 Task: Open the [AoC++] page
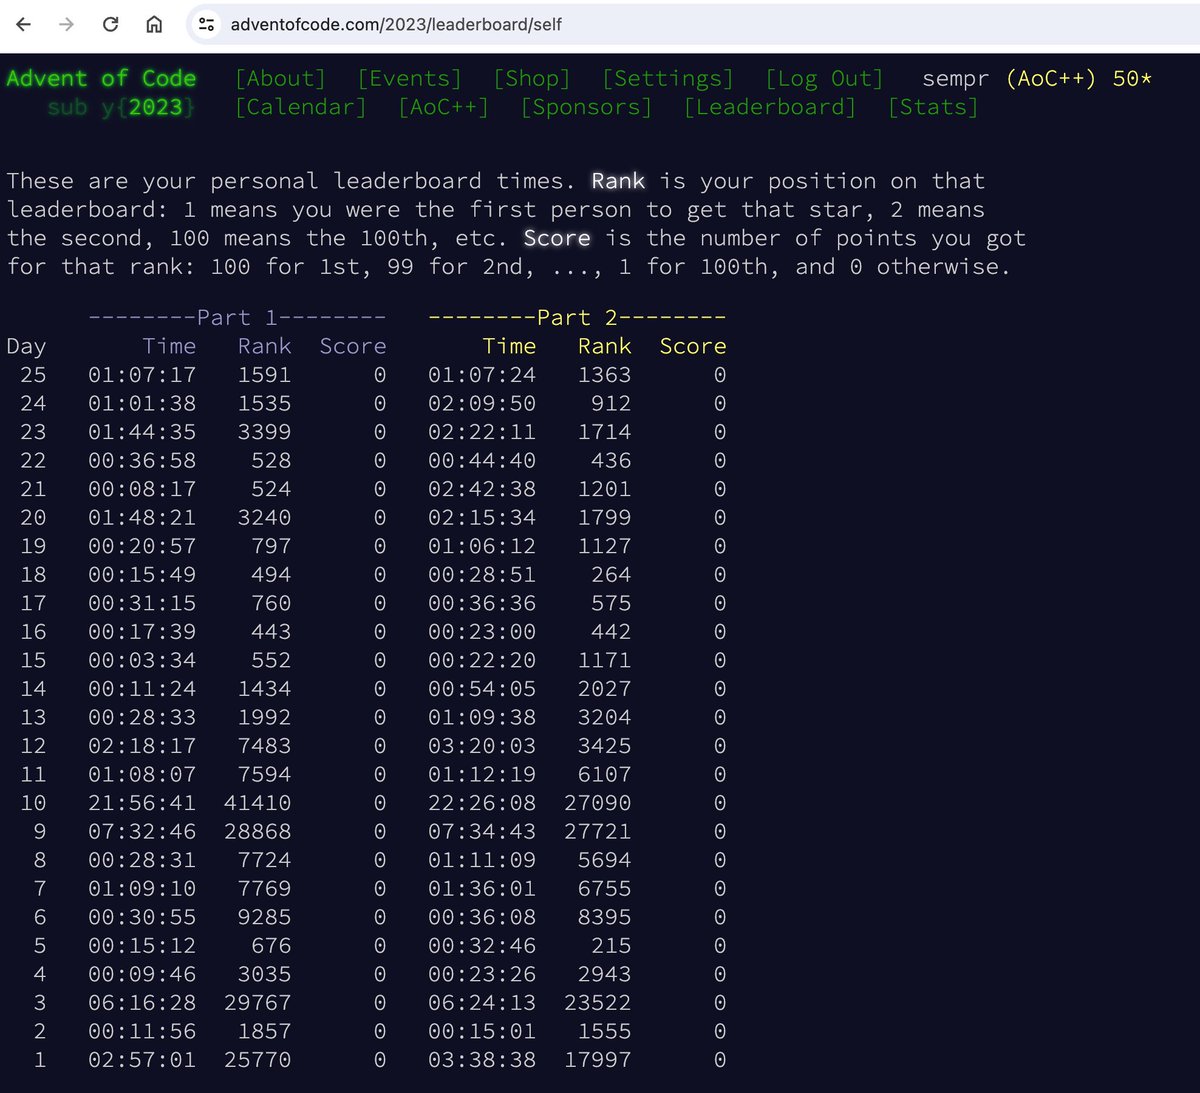(444, 107)
